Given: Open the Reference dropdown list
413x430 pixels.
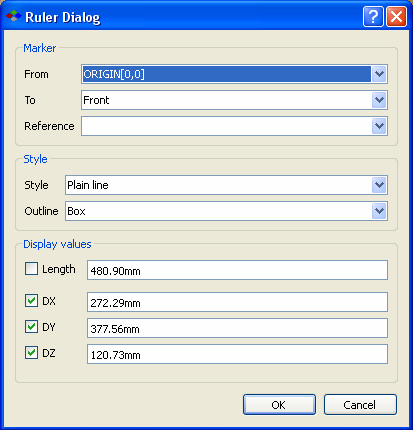Looking at the screenshot, I should (379, 126).
